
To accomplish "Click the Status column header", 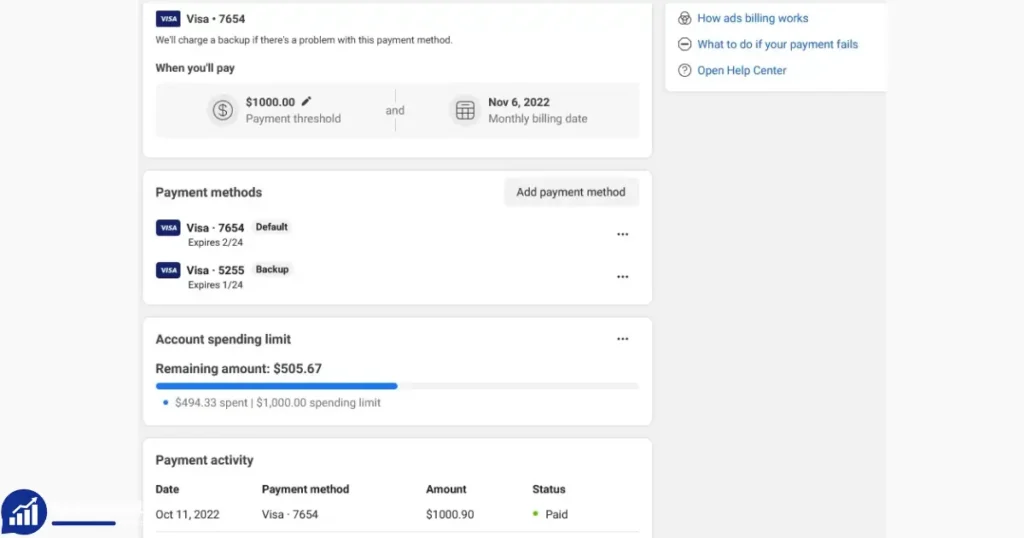I will pyautogui.click(x=549, y=489).
